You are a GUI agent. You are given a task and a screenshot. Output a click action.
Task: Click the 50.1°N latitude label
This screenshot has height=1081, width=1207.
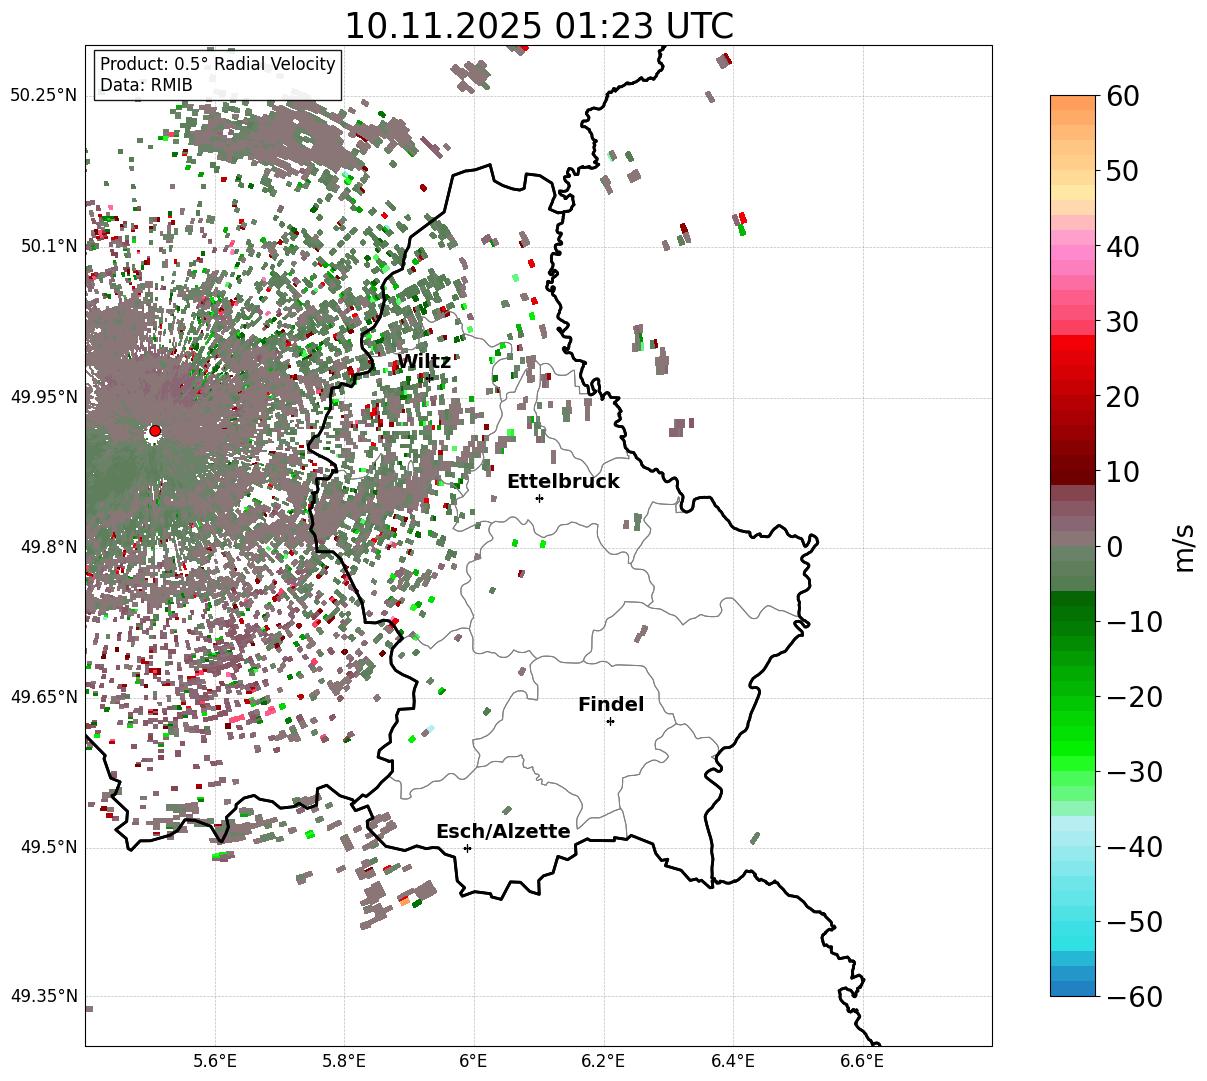tap(48, 246)
